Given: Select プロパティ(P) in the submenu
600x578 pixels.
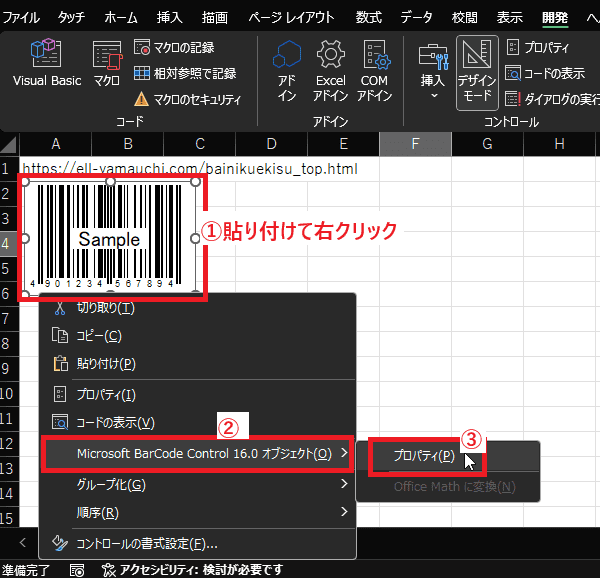Looking at the screenshot, I should click(x=423, y=456).
